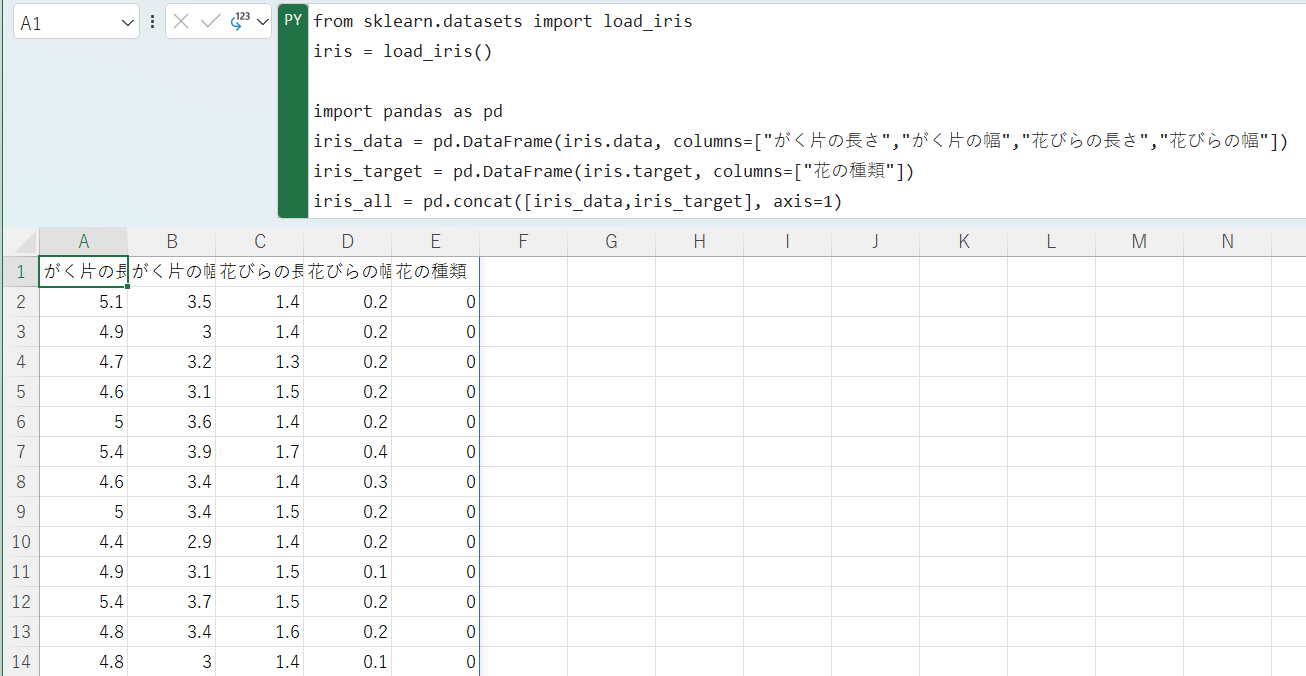The width and height of the screenshot is (1306, 676).
Task: Select the first 0 value in column E
Action: click(x=435, y=301)
